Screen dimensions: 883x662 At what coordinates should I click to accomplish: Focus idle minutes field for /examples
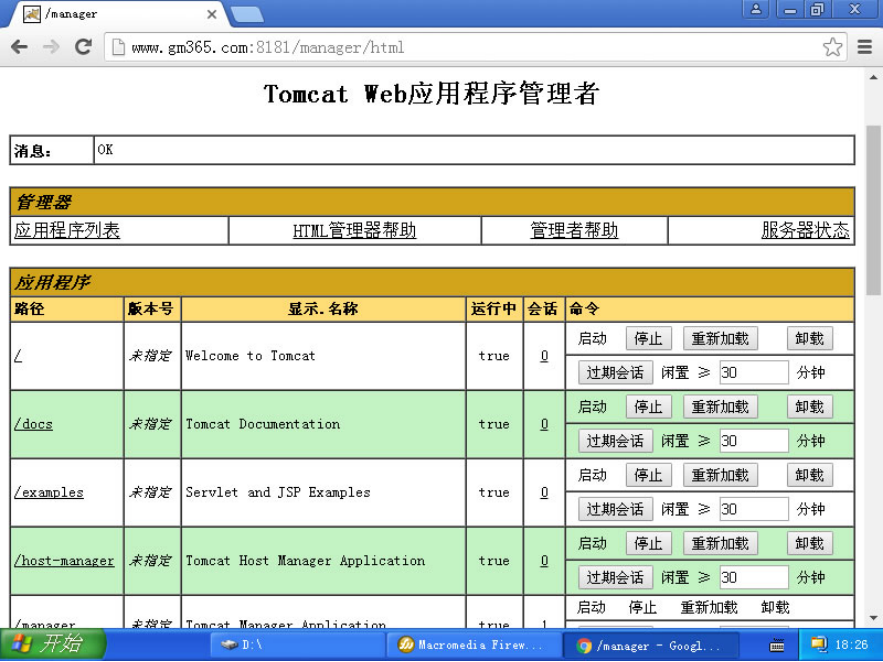753,509
